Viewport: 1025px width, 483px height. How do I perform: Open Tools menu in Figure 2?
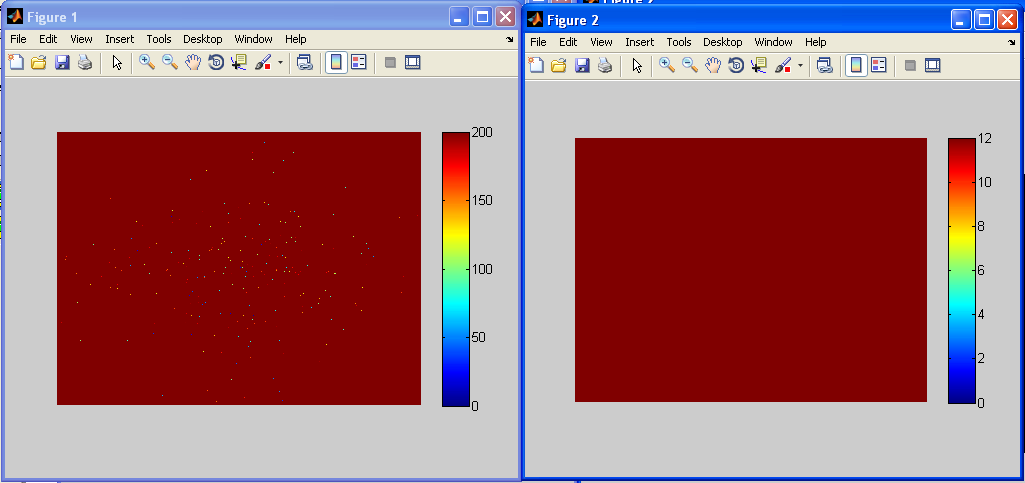pos(679,42)
